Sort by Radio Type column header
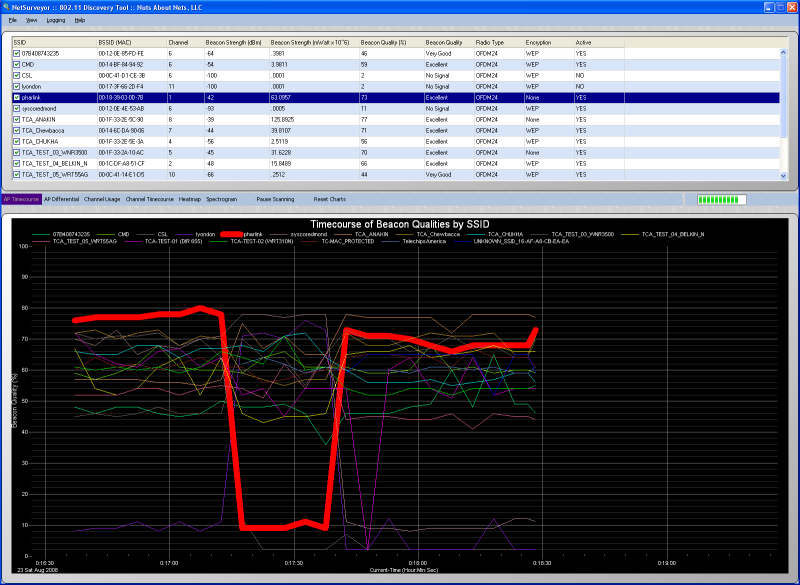The width and height of the screenshot is (800, 585). pyautogui.click(x=498, y=42)
